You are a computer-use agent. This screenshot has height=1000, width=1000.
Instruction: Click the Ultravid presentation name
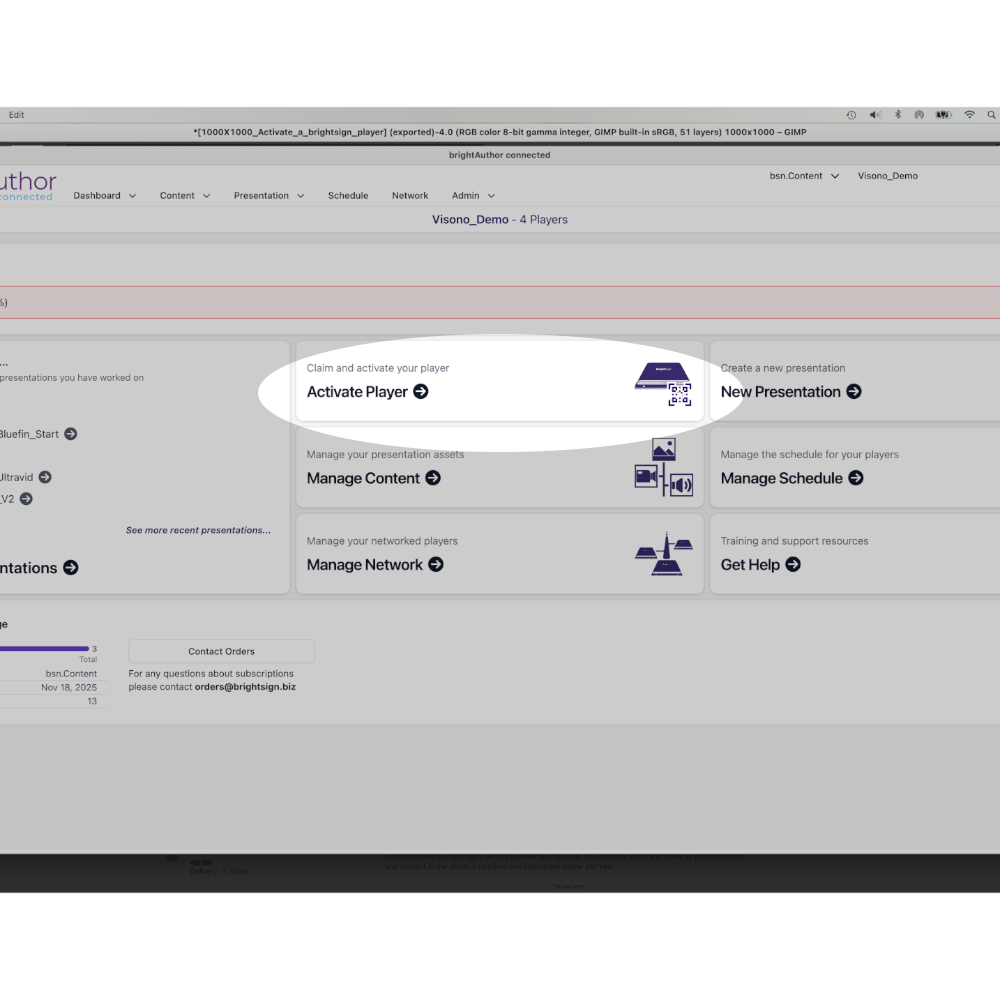(x=17, y=477)
